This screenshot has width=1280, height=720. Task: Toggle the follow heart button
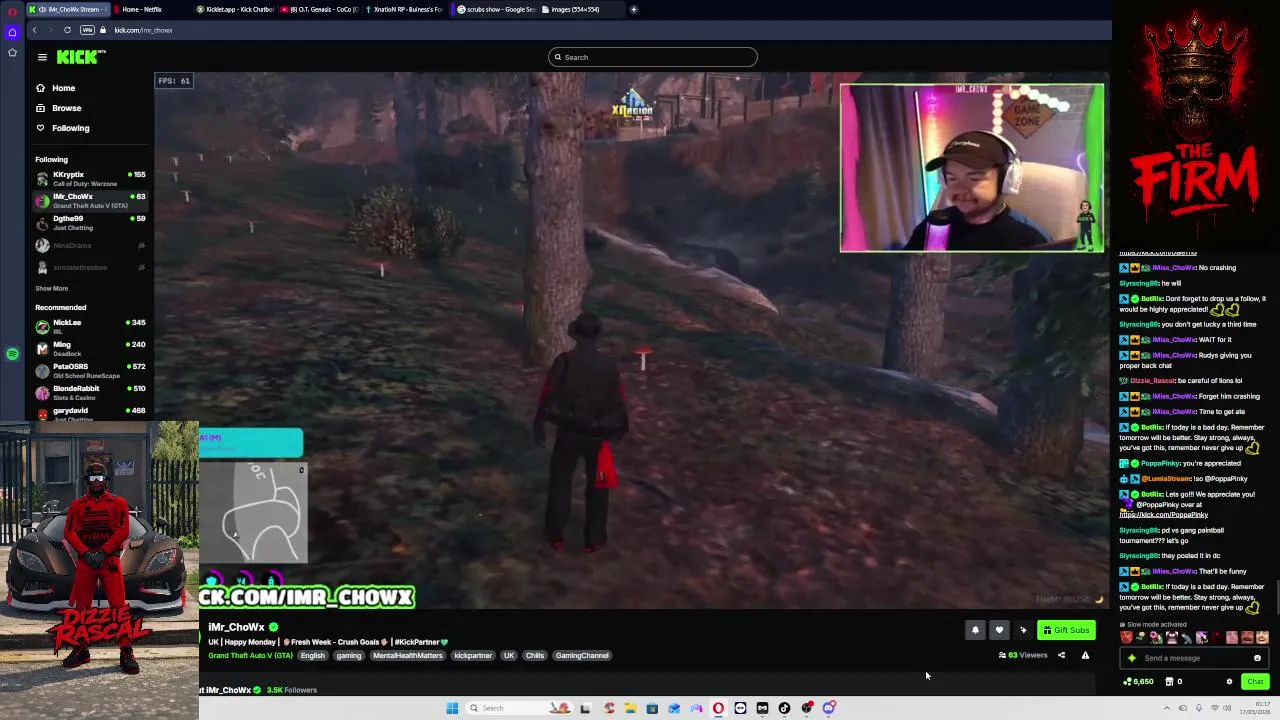click(999, 630)
